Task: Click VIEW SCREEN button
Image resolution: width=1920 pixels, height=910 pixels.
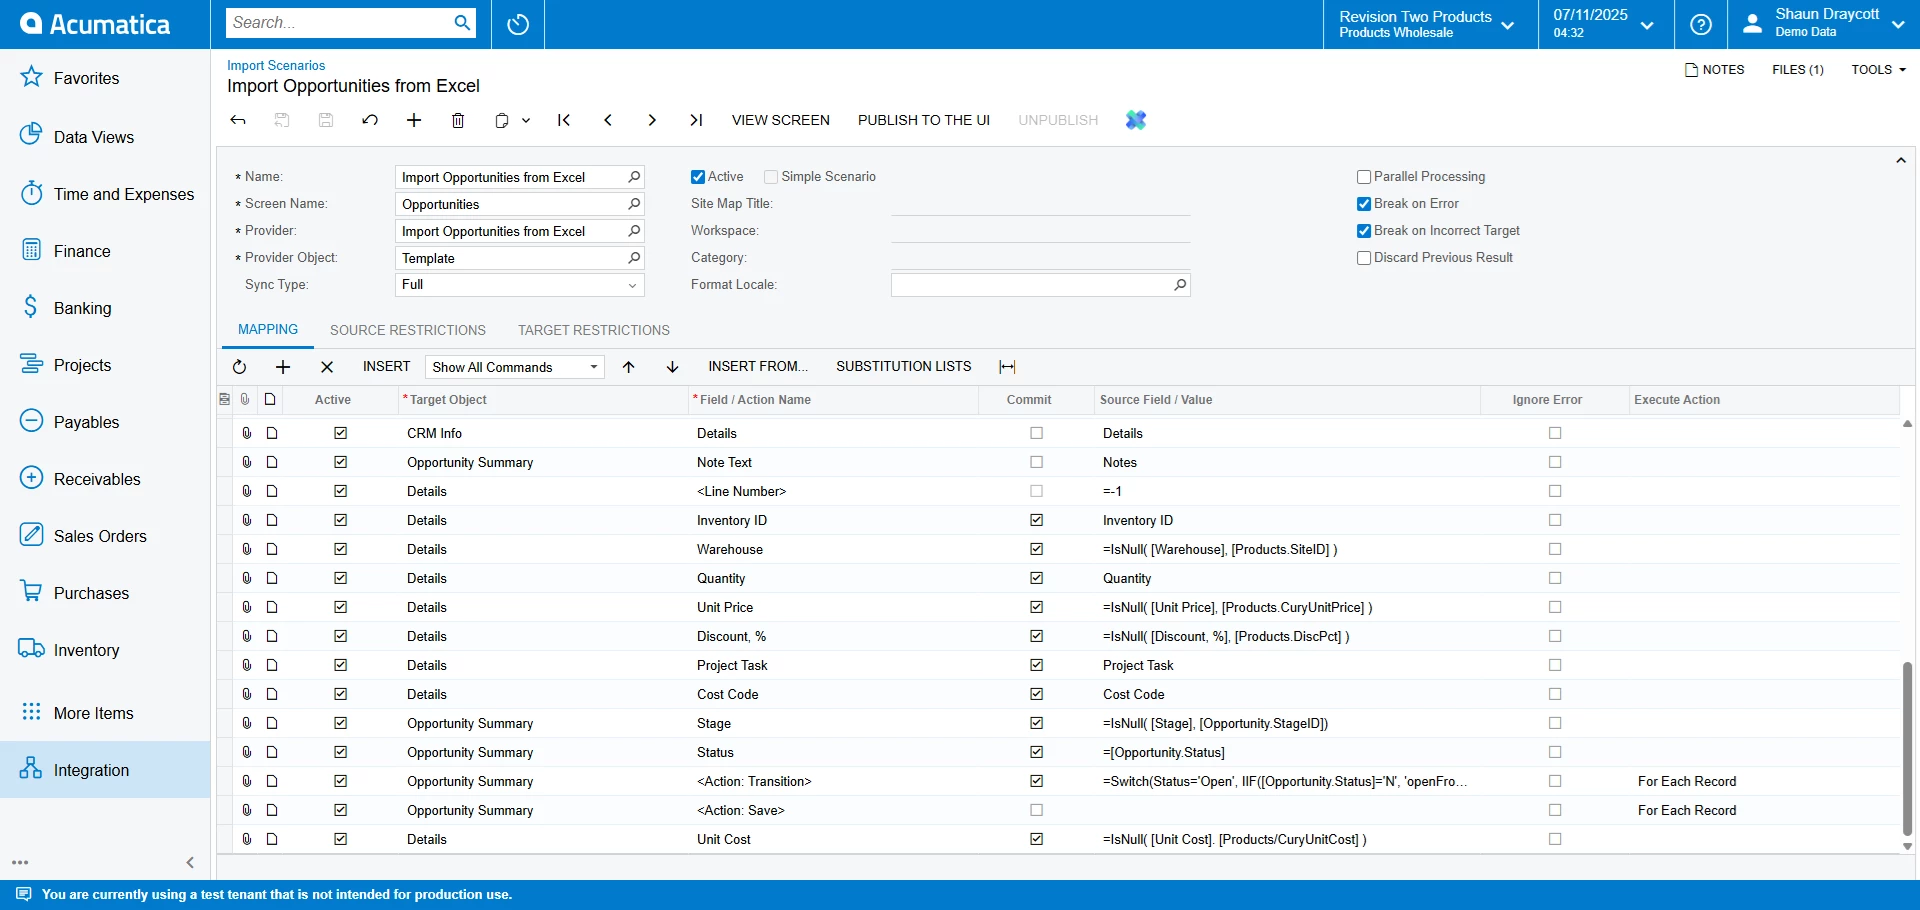Action: (x=781, y=120)
